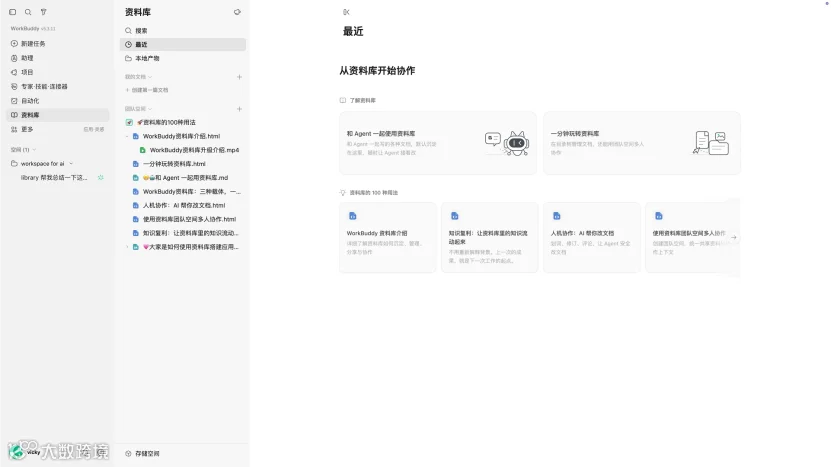This screenshot has width=832, height=467.
Task: Collapse the 空间 (1) section
Action: [x=34, y=150]
